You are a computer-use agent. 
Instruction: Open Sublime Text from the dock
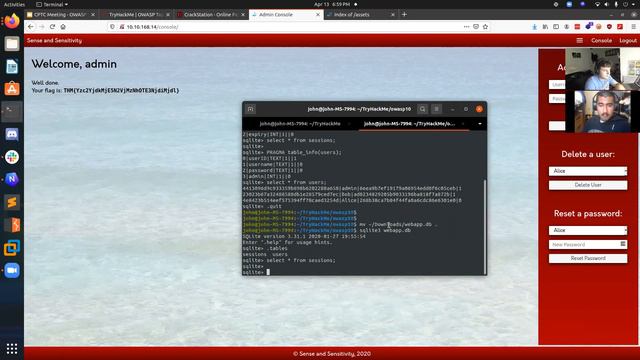[x=12, y=202]
